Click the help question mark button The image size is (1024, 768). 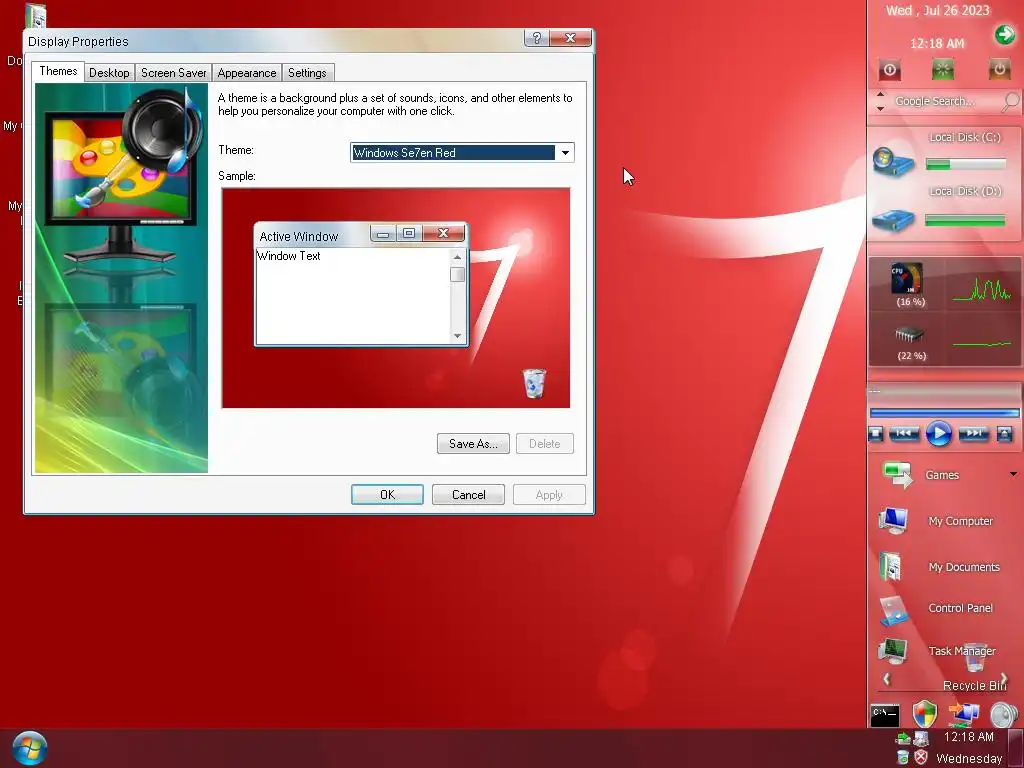[x=536, y=39]
